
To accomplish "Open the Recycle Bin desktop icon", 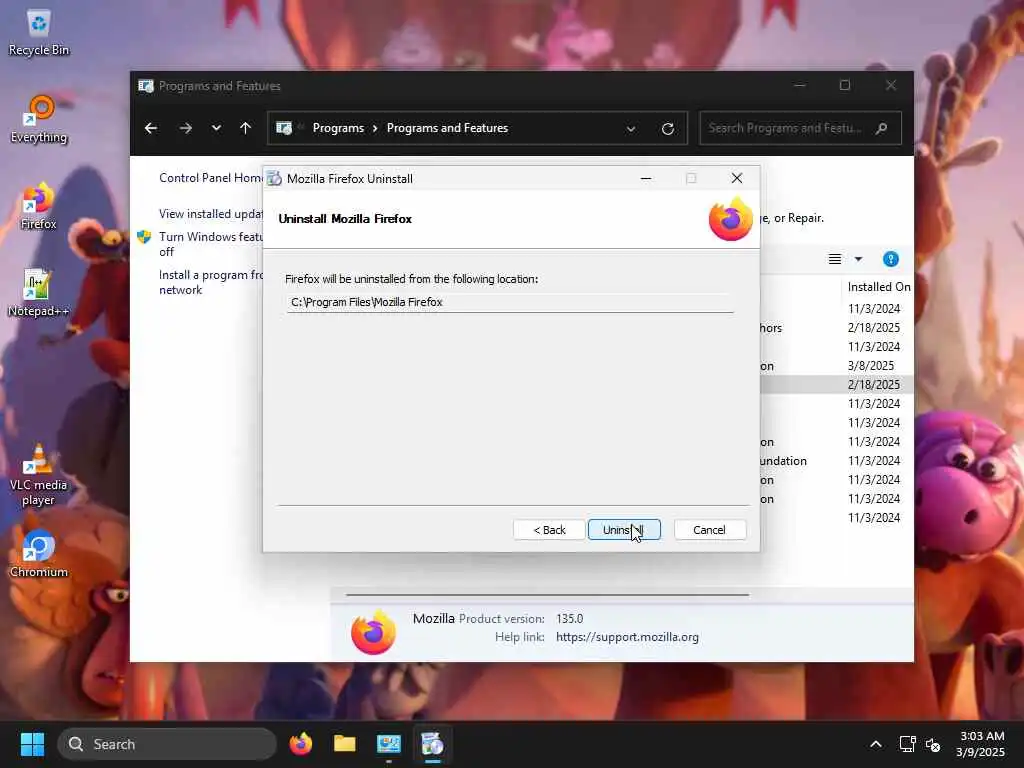I will [x=39, y=33].
